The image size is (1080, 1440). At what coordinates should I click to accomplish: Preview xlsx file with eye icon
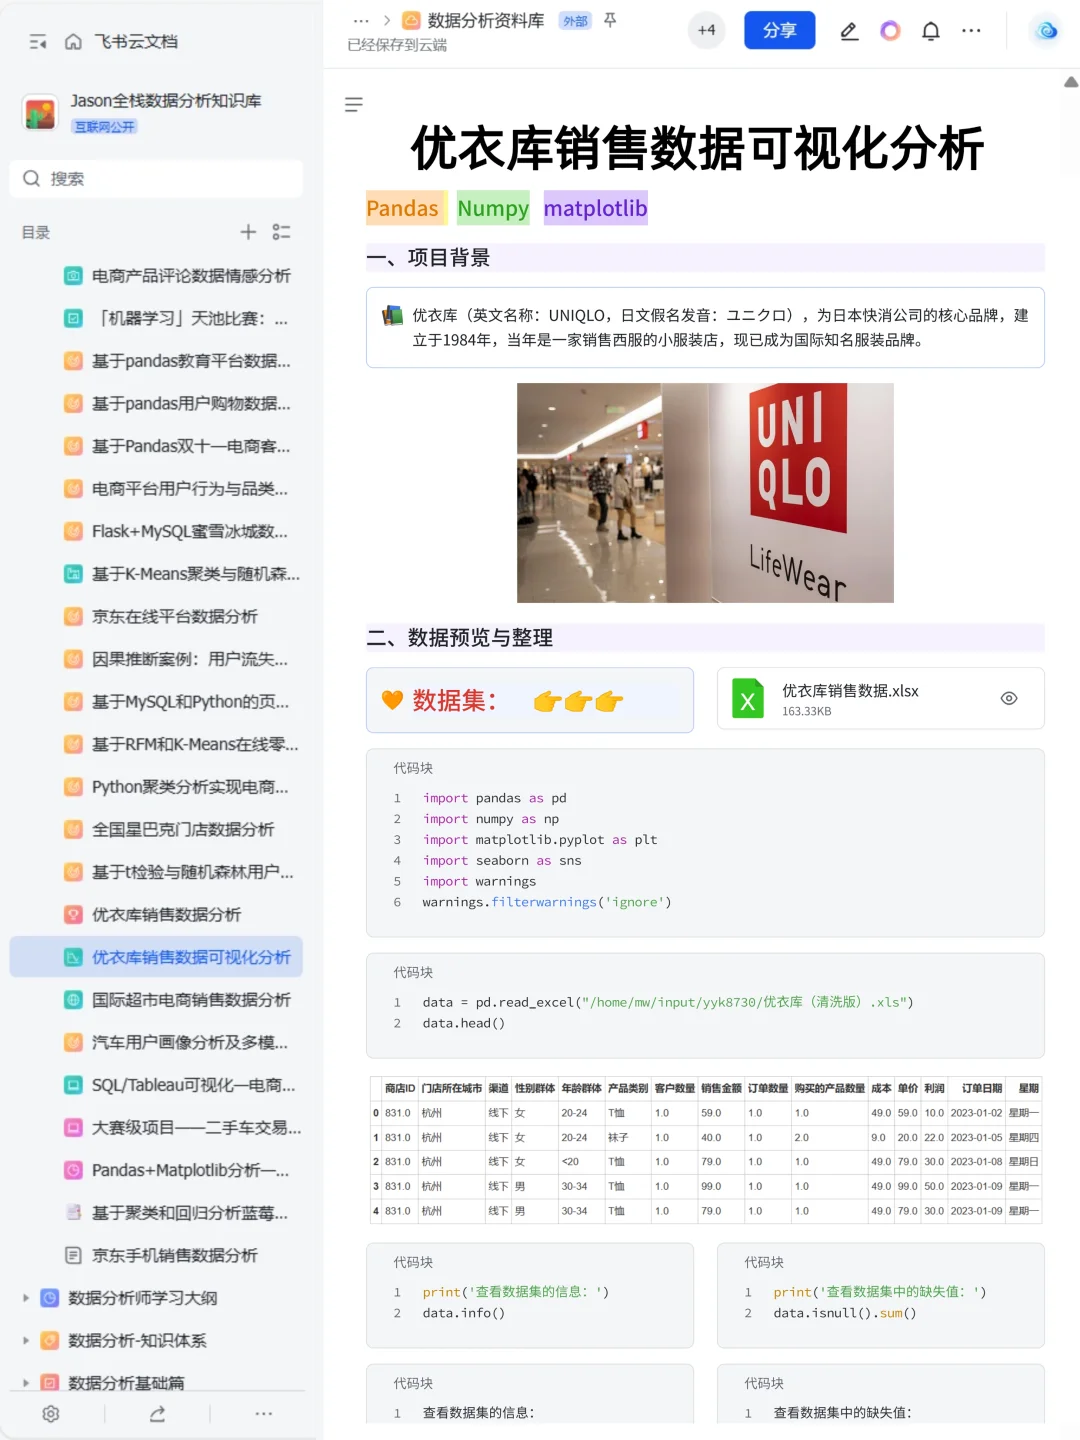[1009, 699]
